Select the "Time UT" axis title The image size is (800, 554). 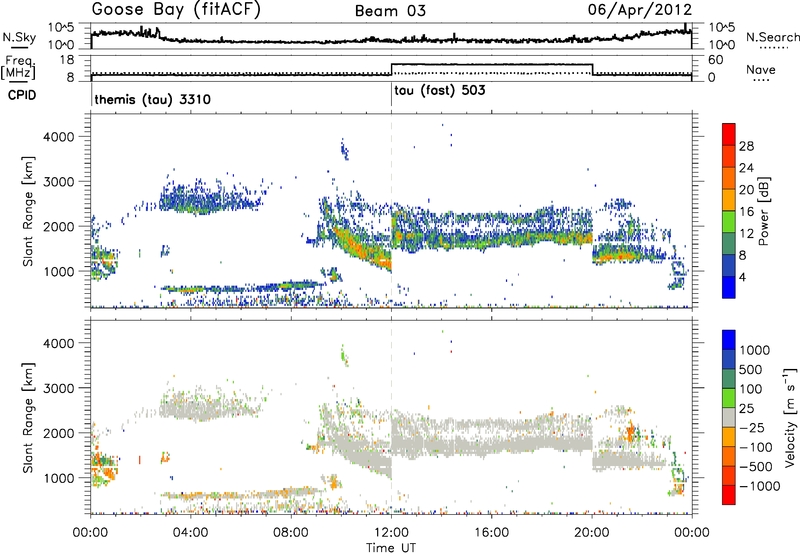391,548
